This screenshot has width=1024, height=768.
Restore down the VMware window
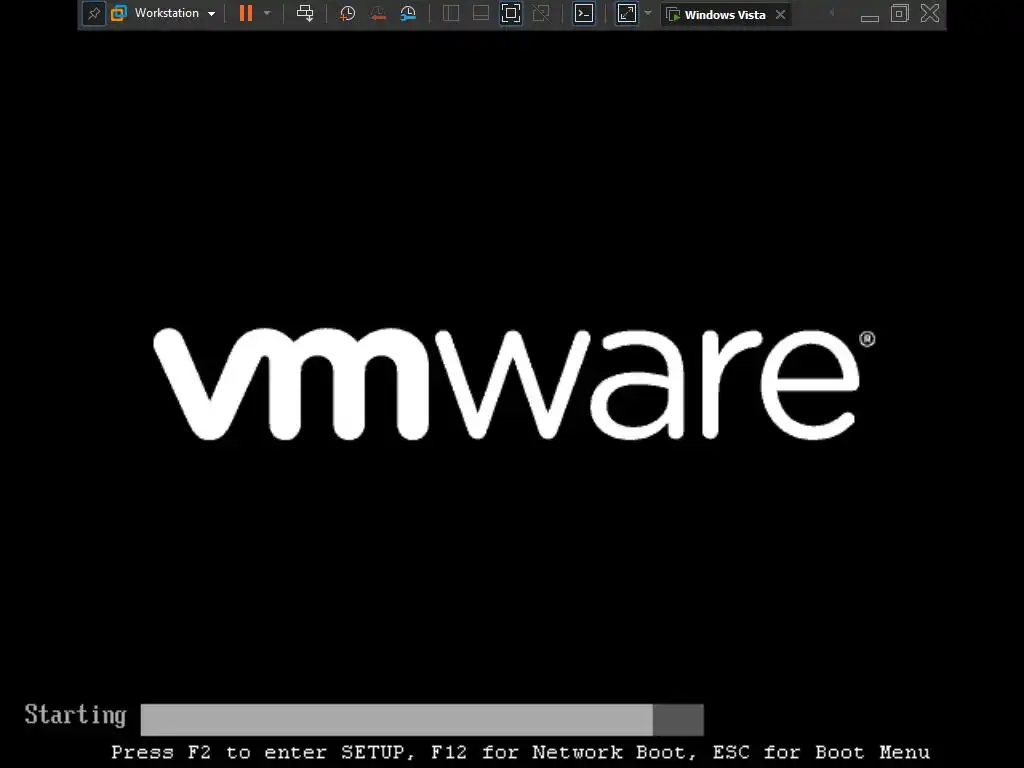[899, 13]
